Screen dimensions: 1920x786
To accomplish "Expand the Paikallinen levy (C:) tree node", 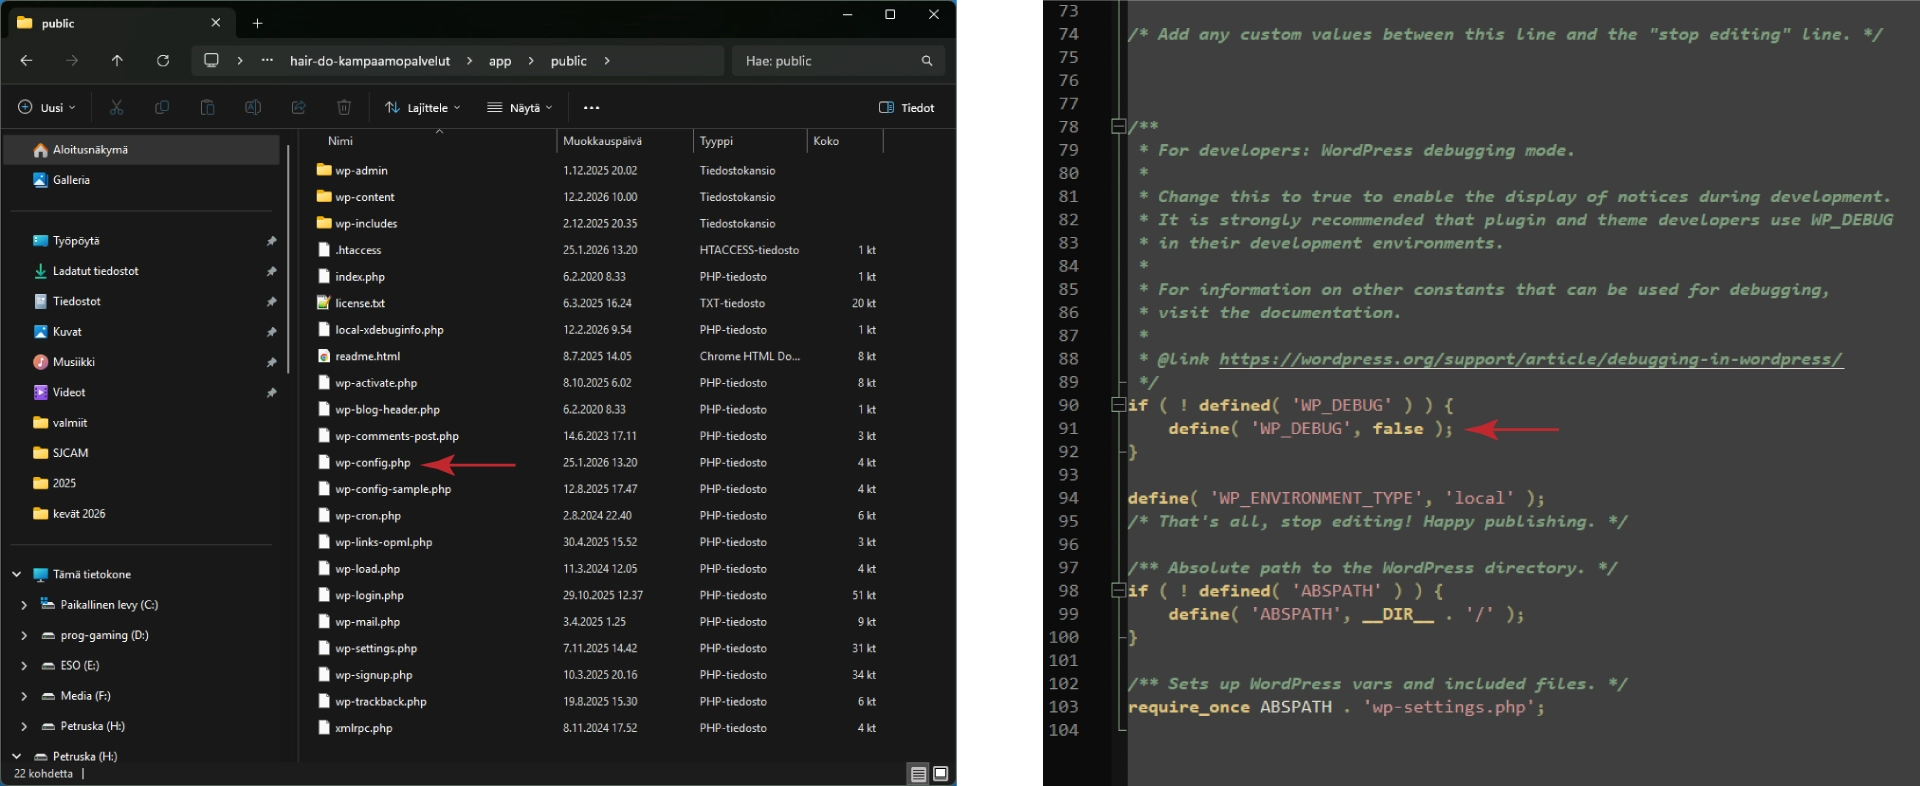I will pyautogui.click(x=24, y=605).
